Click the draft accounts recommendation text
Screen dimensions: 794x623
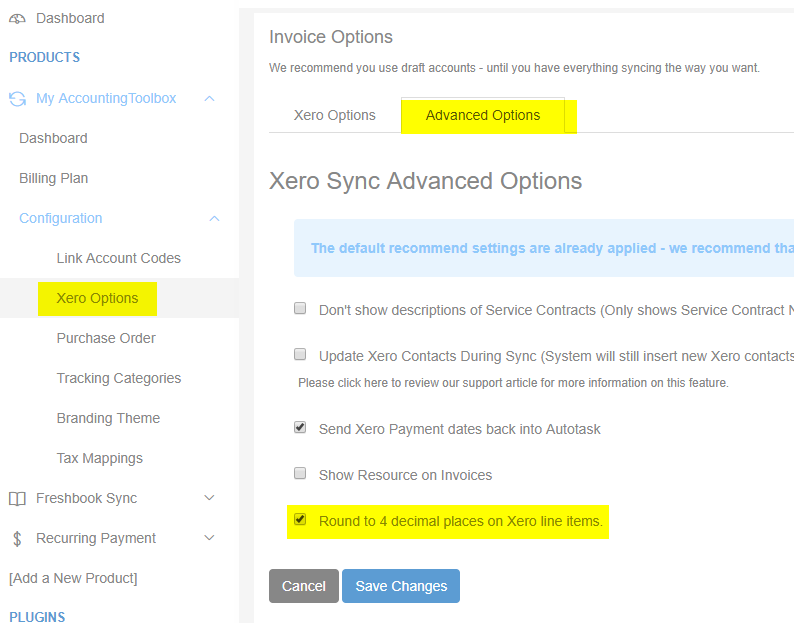click(514, 68)
